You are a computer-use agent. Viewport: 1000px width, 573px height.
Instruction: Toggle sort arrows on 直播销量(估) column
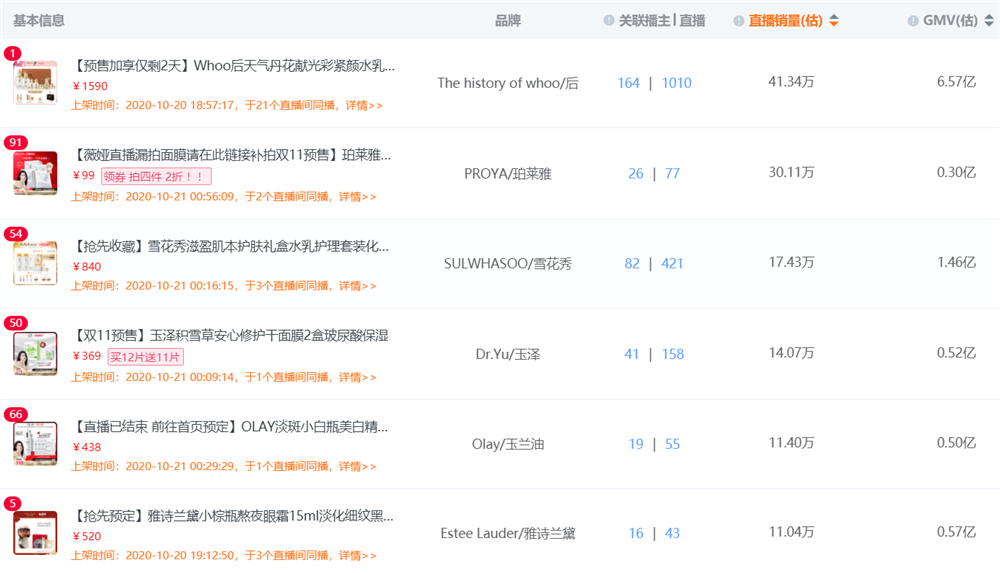coord(834,21)
